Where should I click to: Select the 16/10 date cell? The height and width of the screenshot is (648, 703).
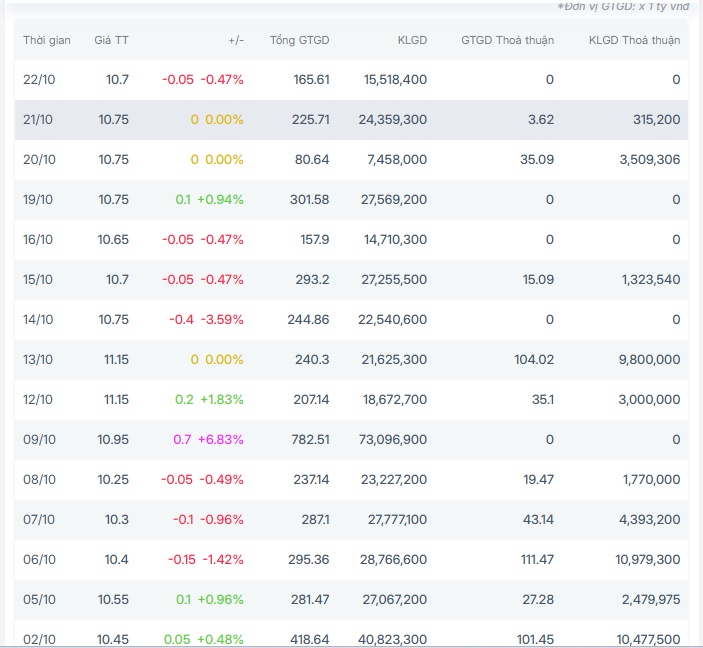(38, 239)
